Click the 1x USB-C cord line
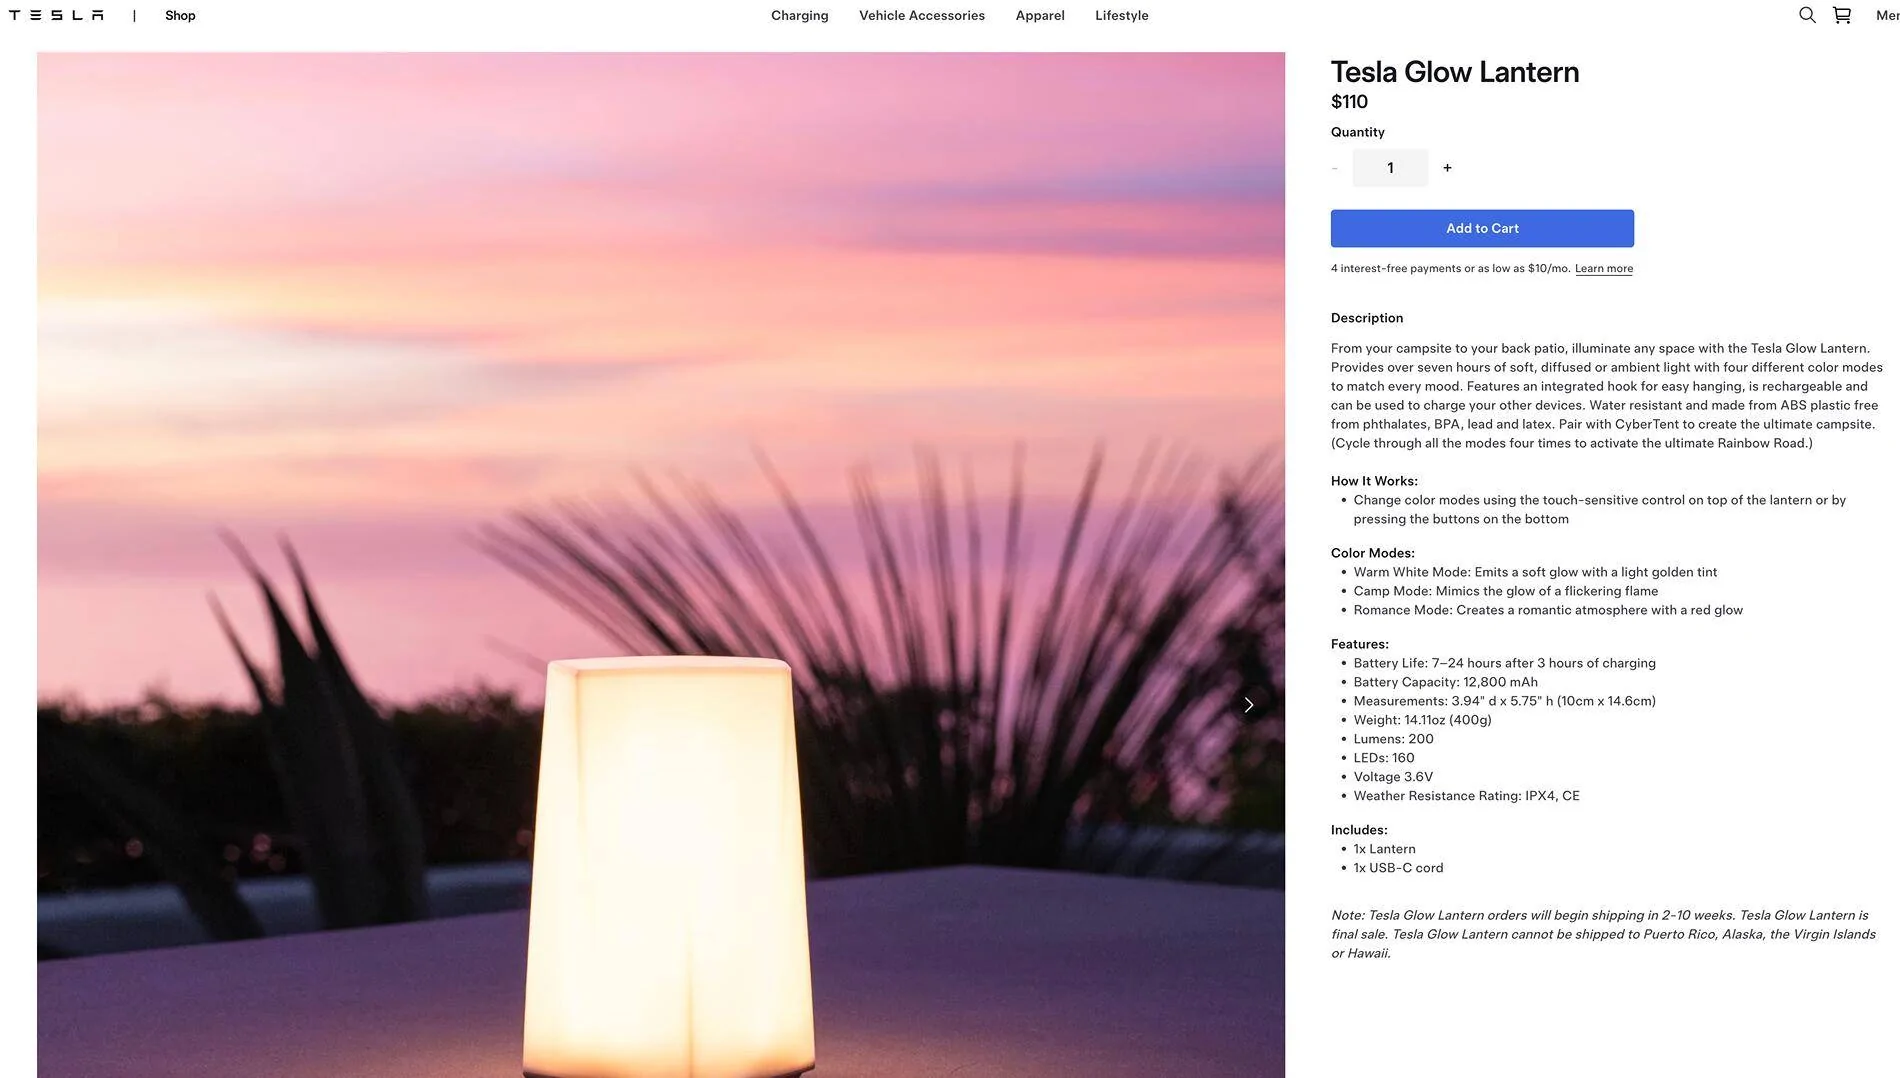Viewport: 1900px width, 1078px height. [x=1398, y=868]
